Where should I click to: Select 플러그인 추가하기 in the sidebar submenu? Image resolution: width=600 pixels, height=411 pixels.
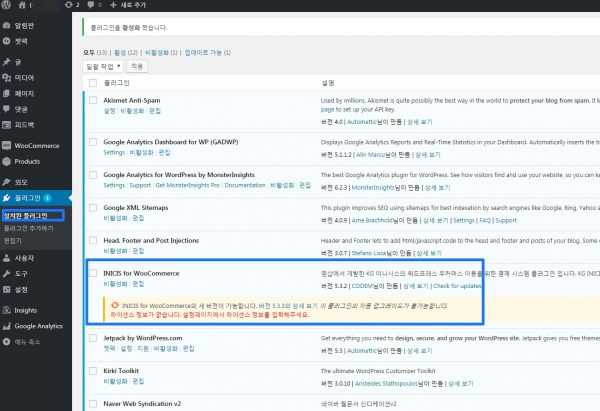(28, 228)
